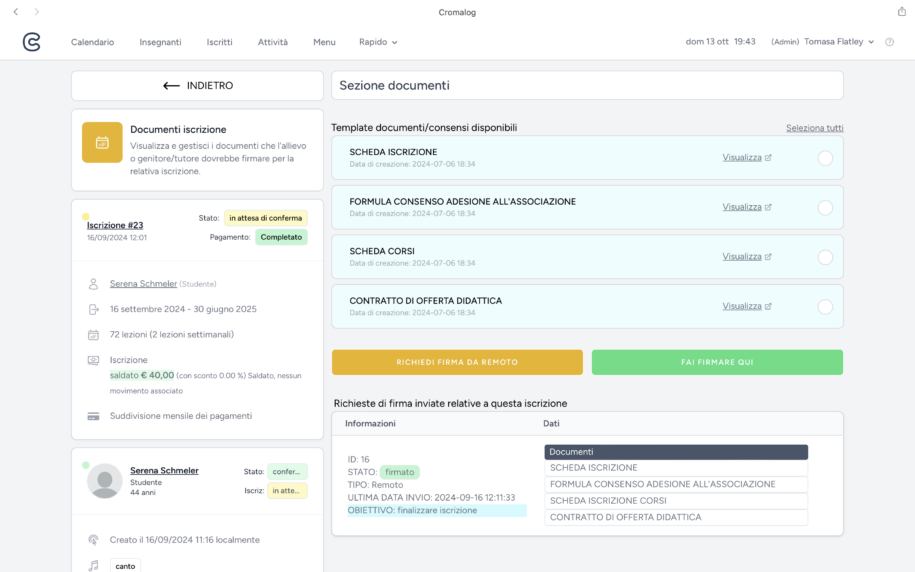Click the Cromalog logo icon
Viewport: 915px width, 572px height.
31,42
